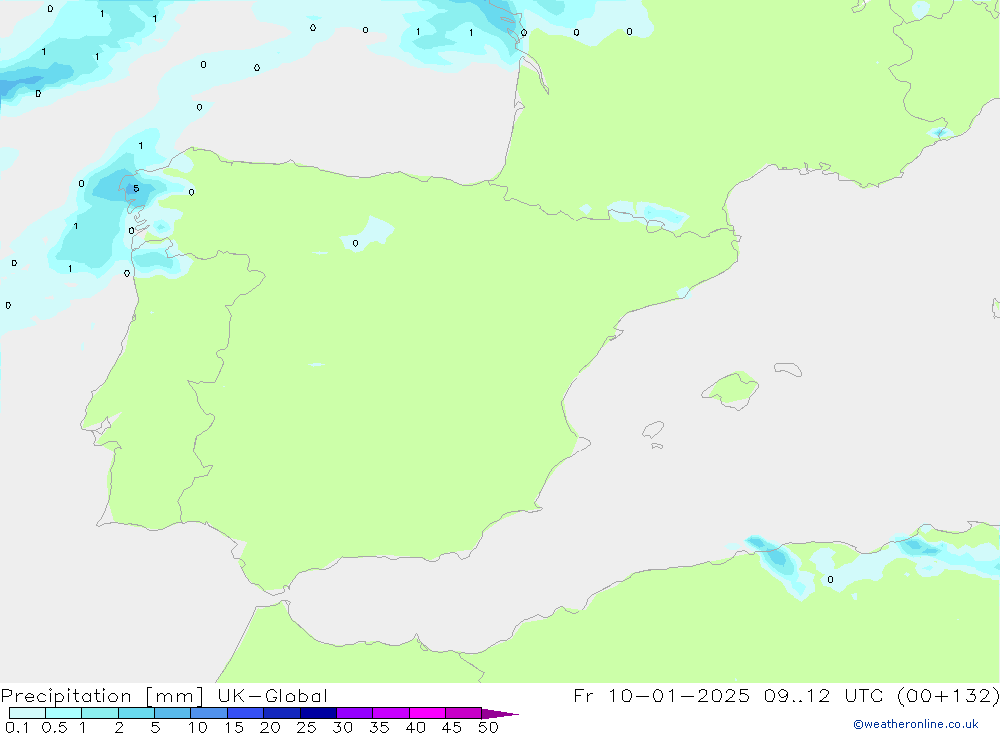Click the '15' legend scale label

(x=234, y=727)
